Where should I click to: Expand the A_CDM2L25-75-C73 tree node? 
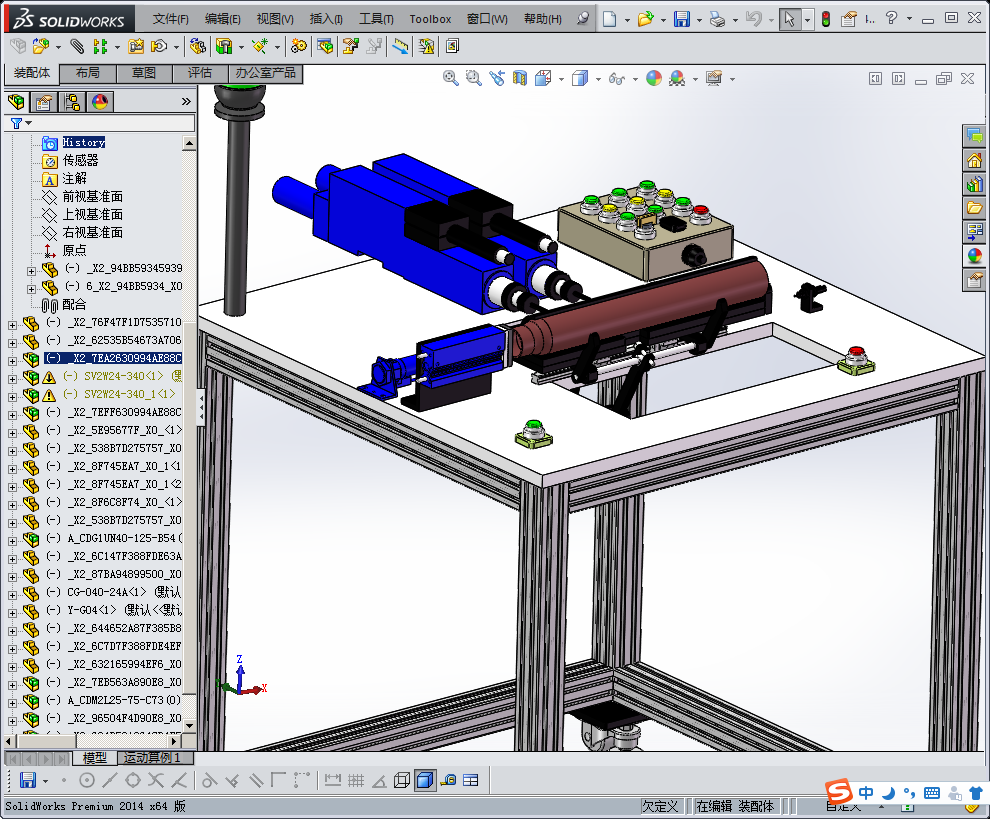[12, 703]
